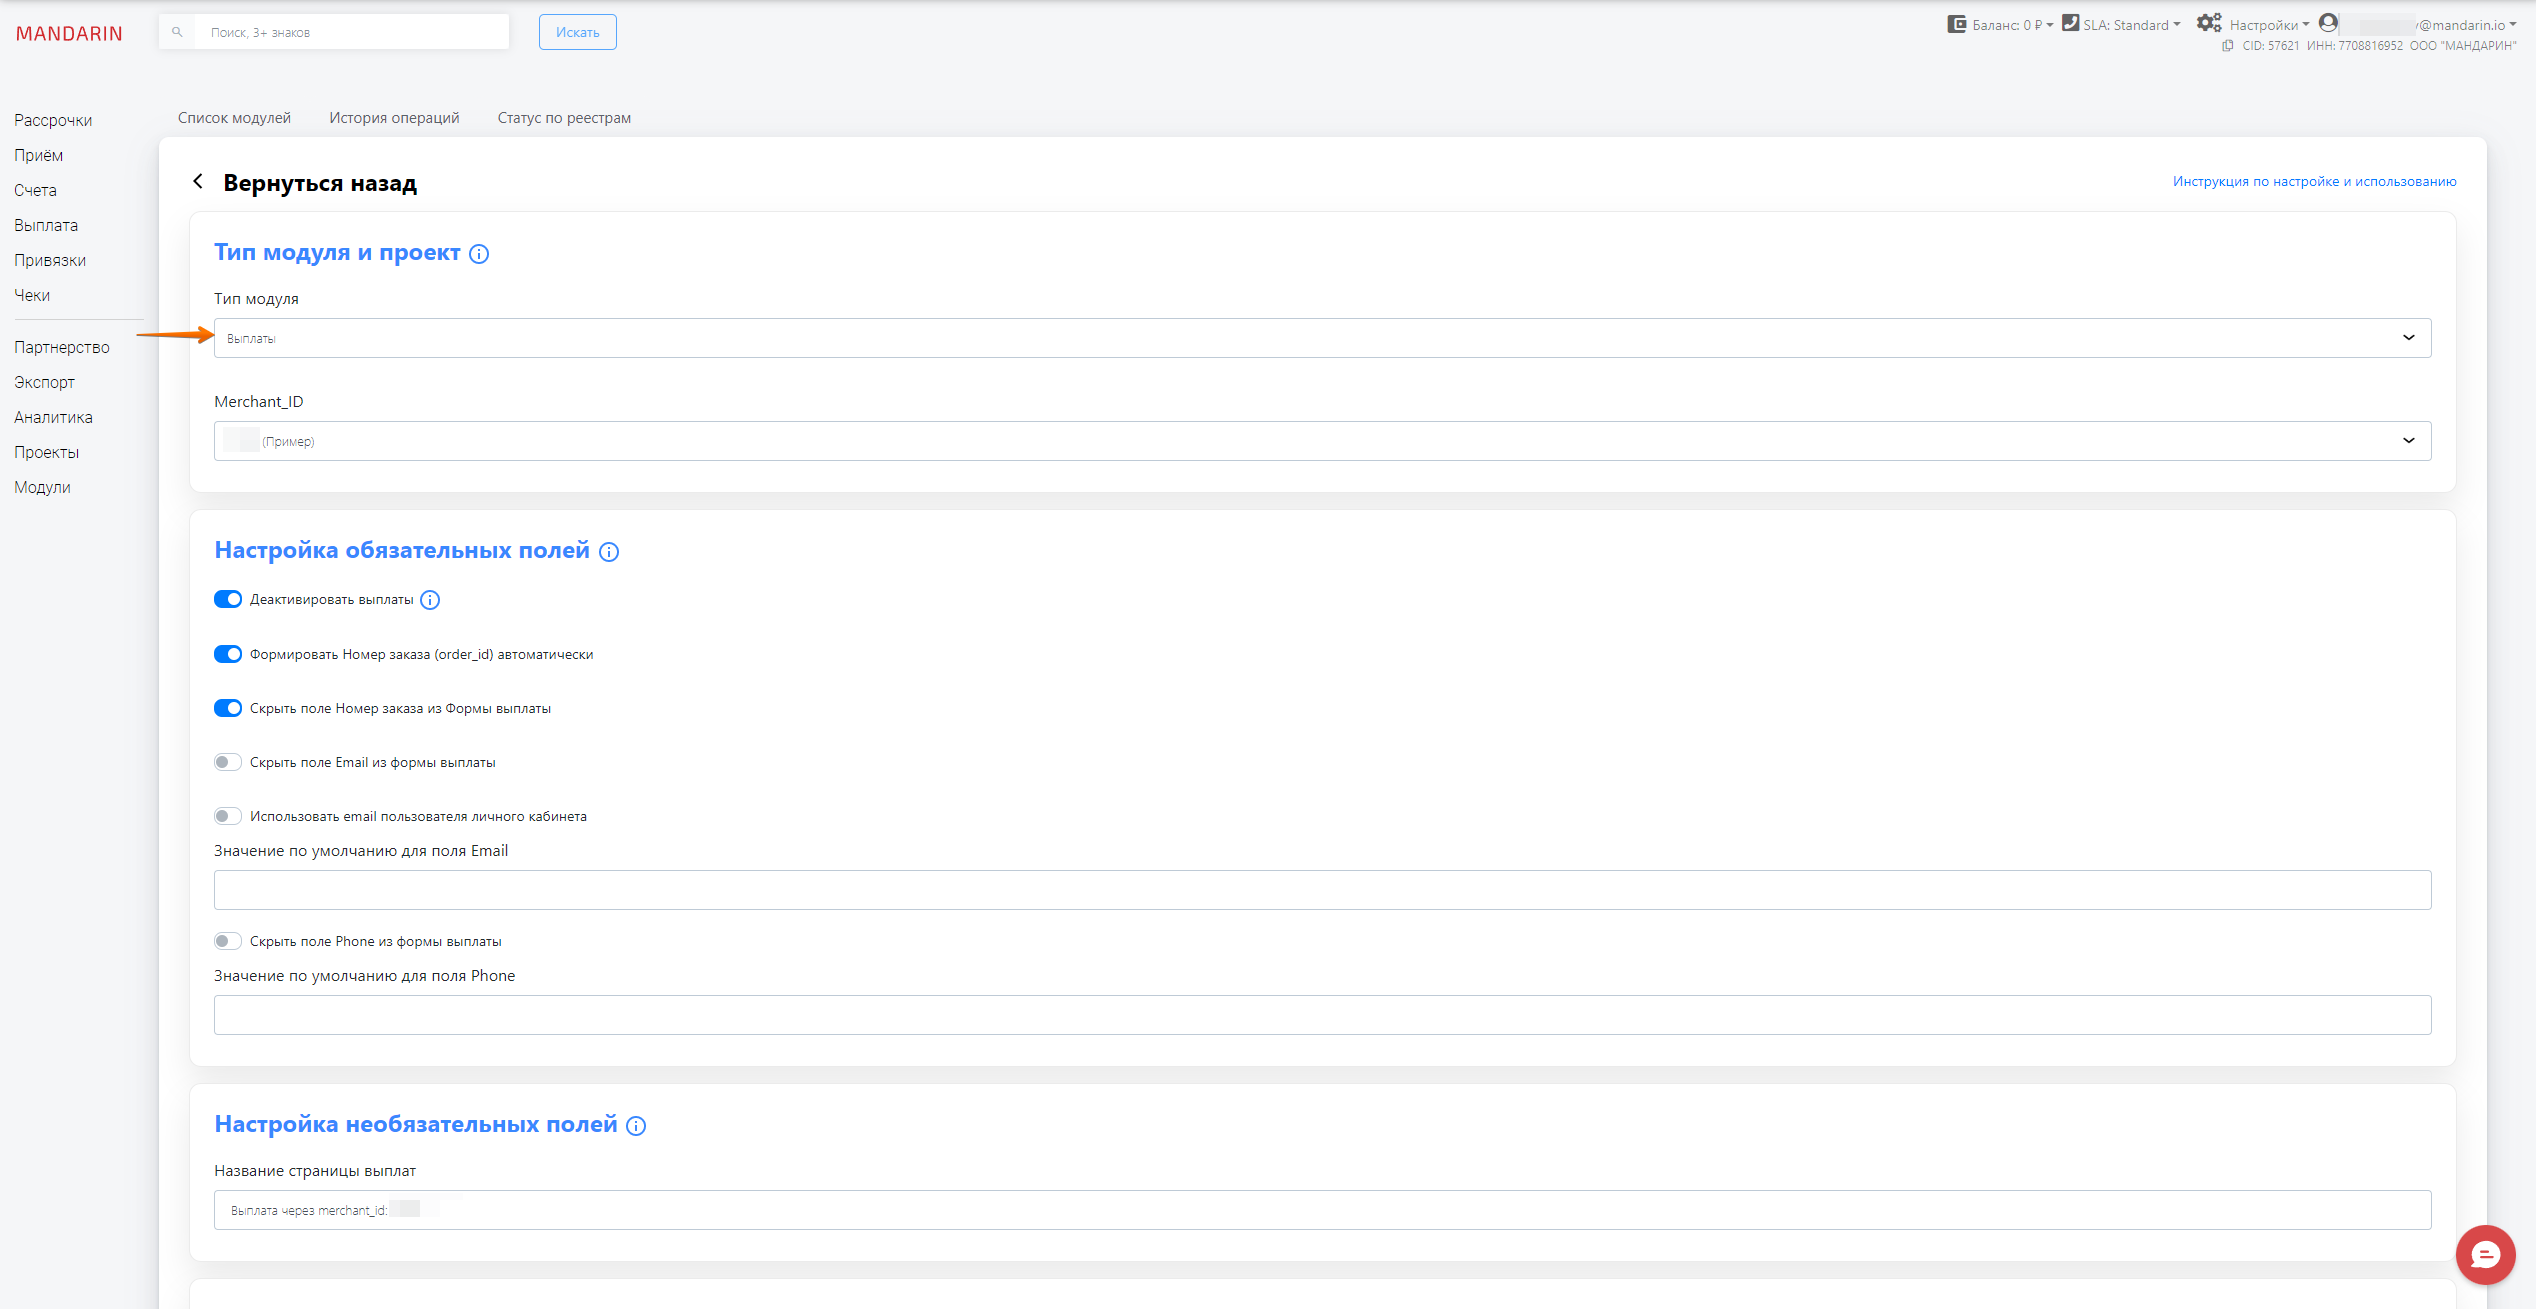Screen dimensions: 2536x1309
Task: Open the red chat support bubble
Action: coord(2485,1254)
